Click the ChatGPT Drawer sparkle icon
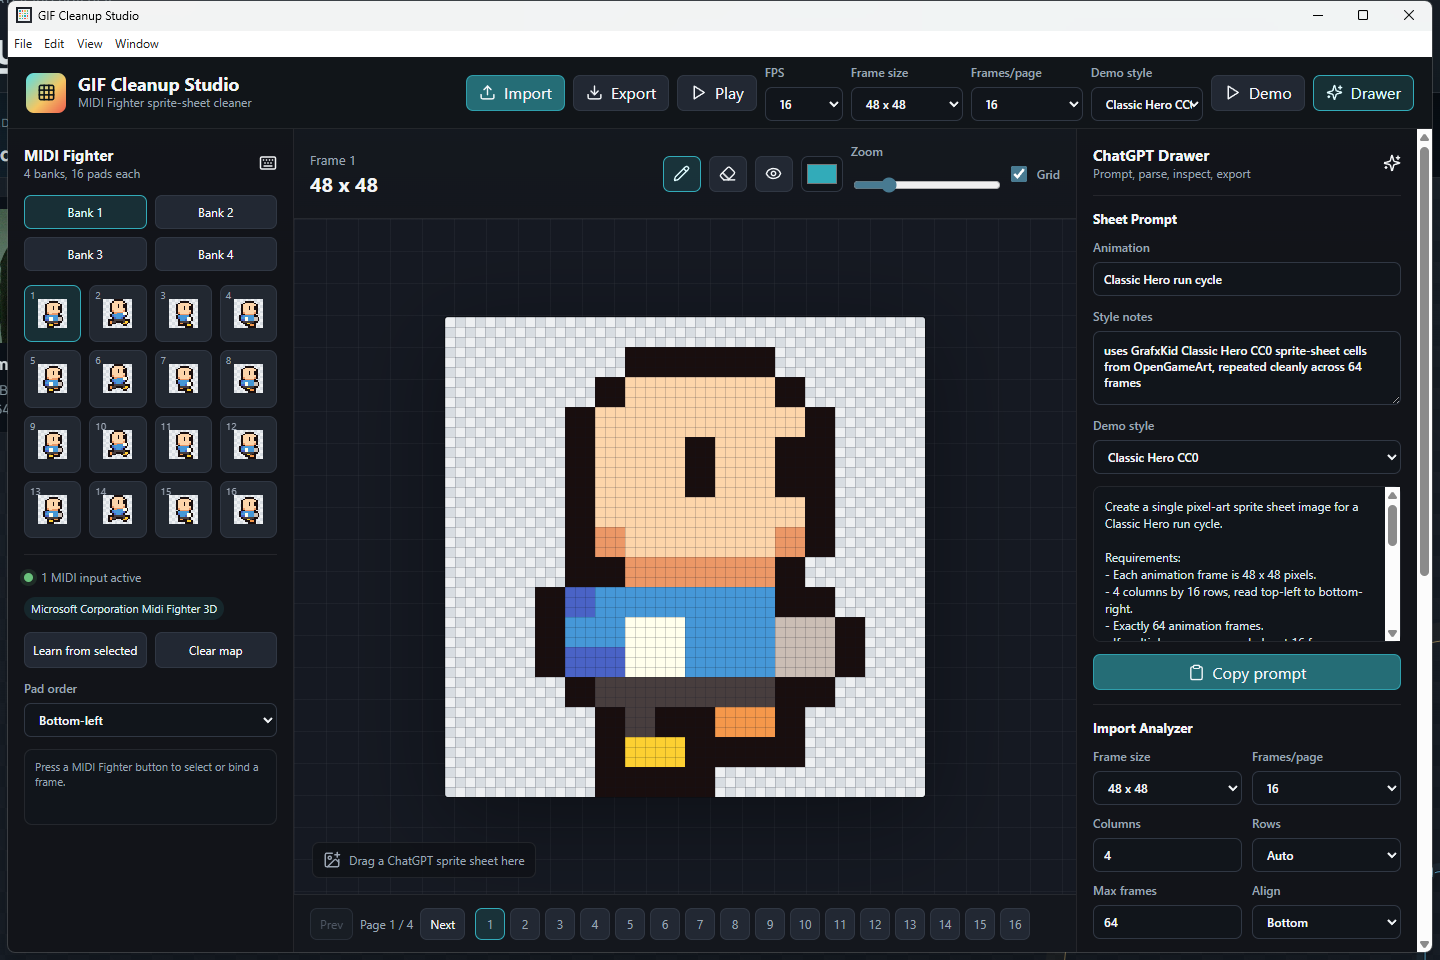This screenshot has width=1440, height=960. [x=1391, y=163]
